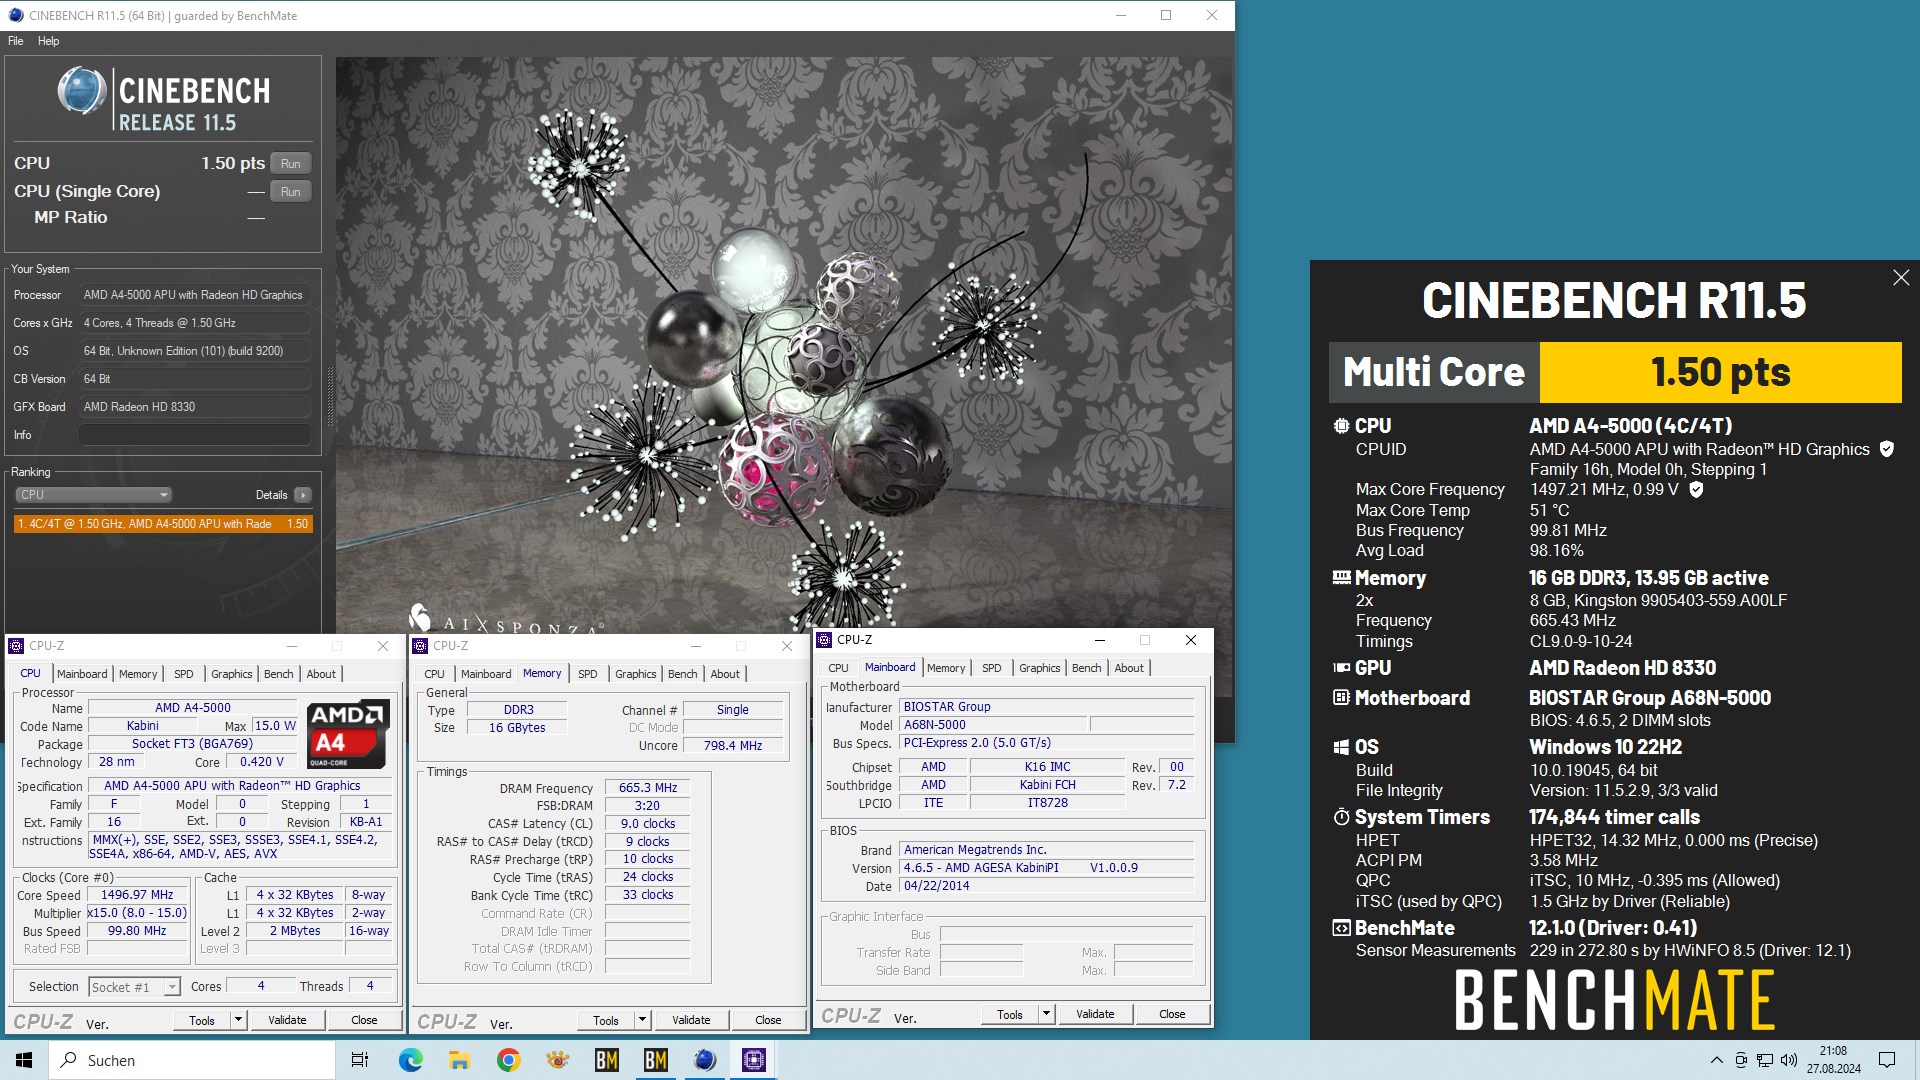Click CPU-Z title icon in left window

click(x=16, y=646)
